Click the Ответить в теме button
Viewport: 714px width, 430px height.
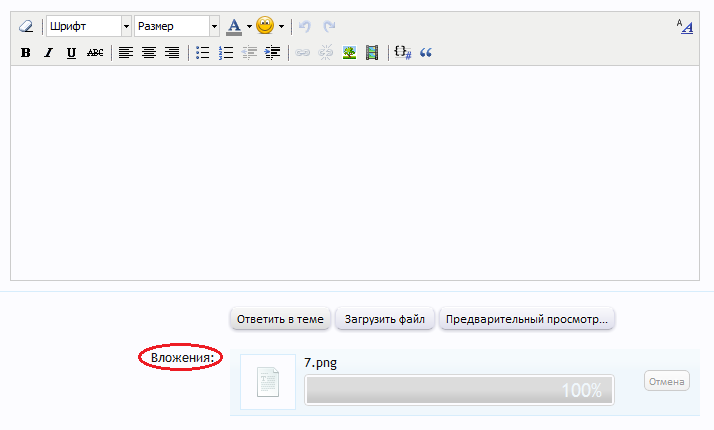point(280,319)
